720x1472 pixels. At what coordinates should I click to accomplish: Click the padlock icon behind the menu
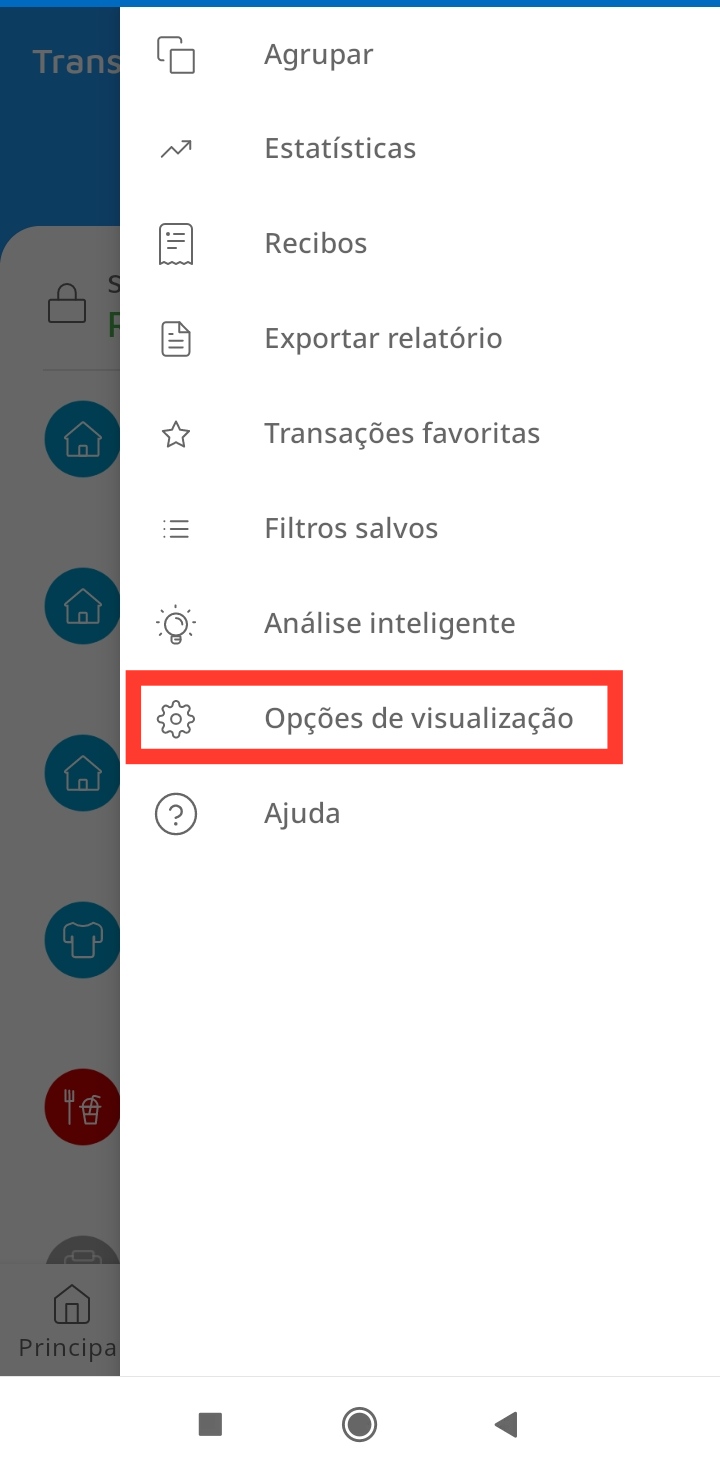pyautogui.click(x=67, y=304)
